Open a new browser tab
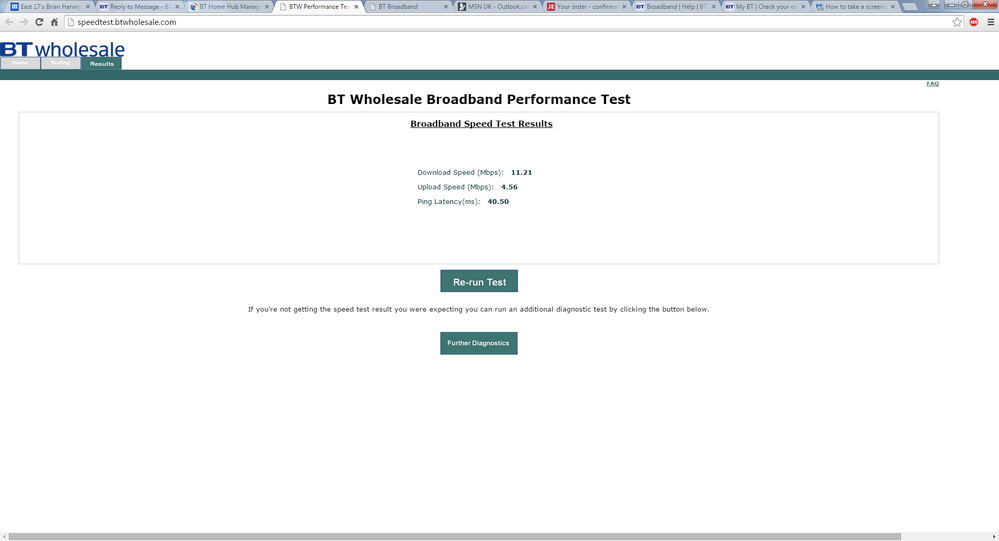This screenshot has height=541, width=999. click(910, 7)
